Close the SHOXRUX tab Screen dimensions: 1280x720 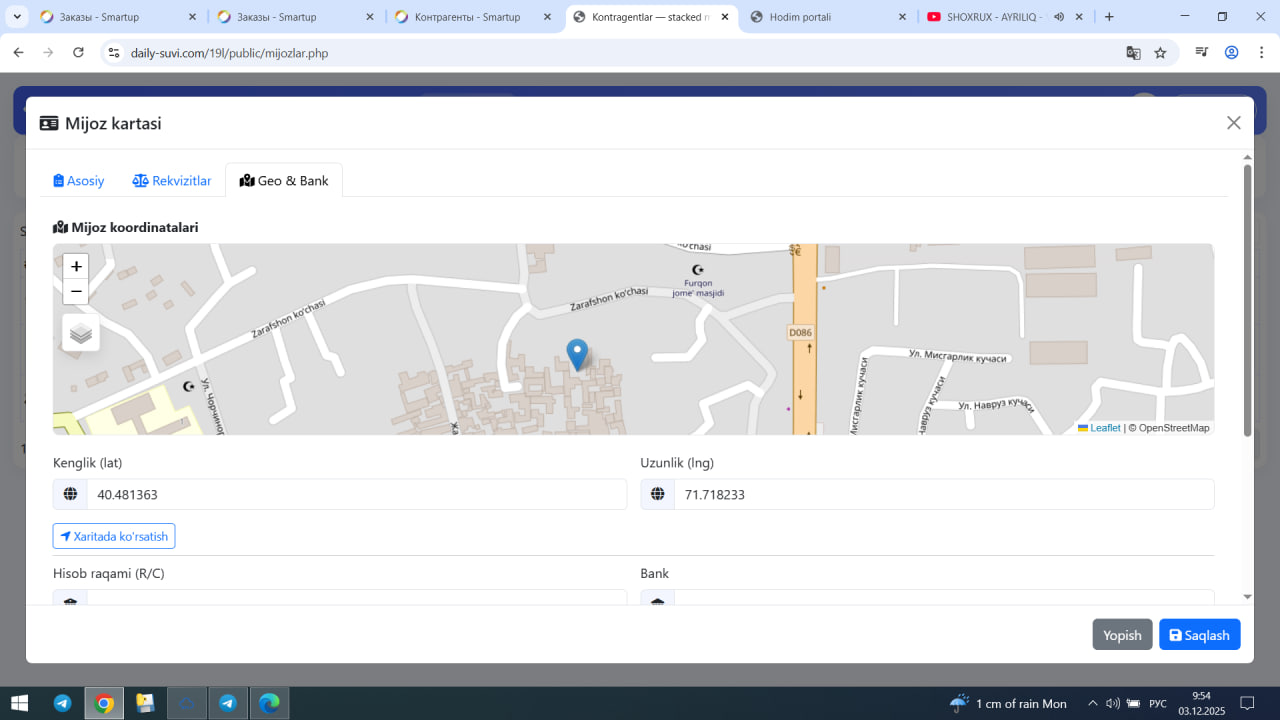(x=1080, y=17)
